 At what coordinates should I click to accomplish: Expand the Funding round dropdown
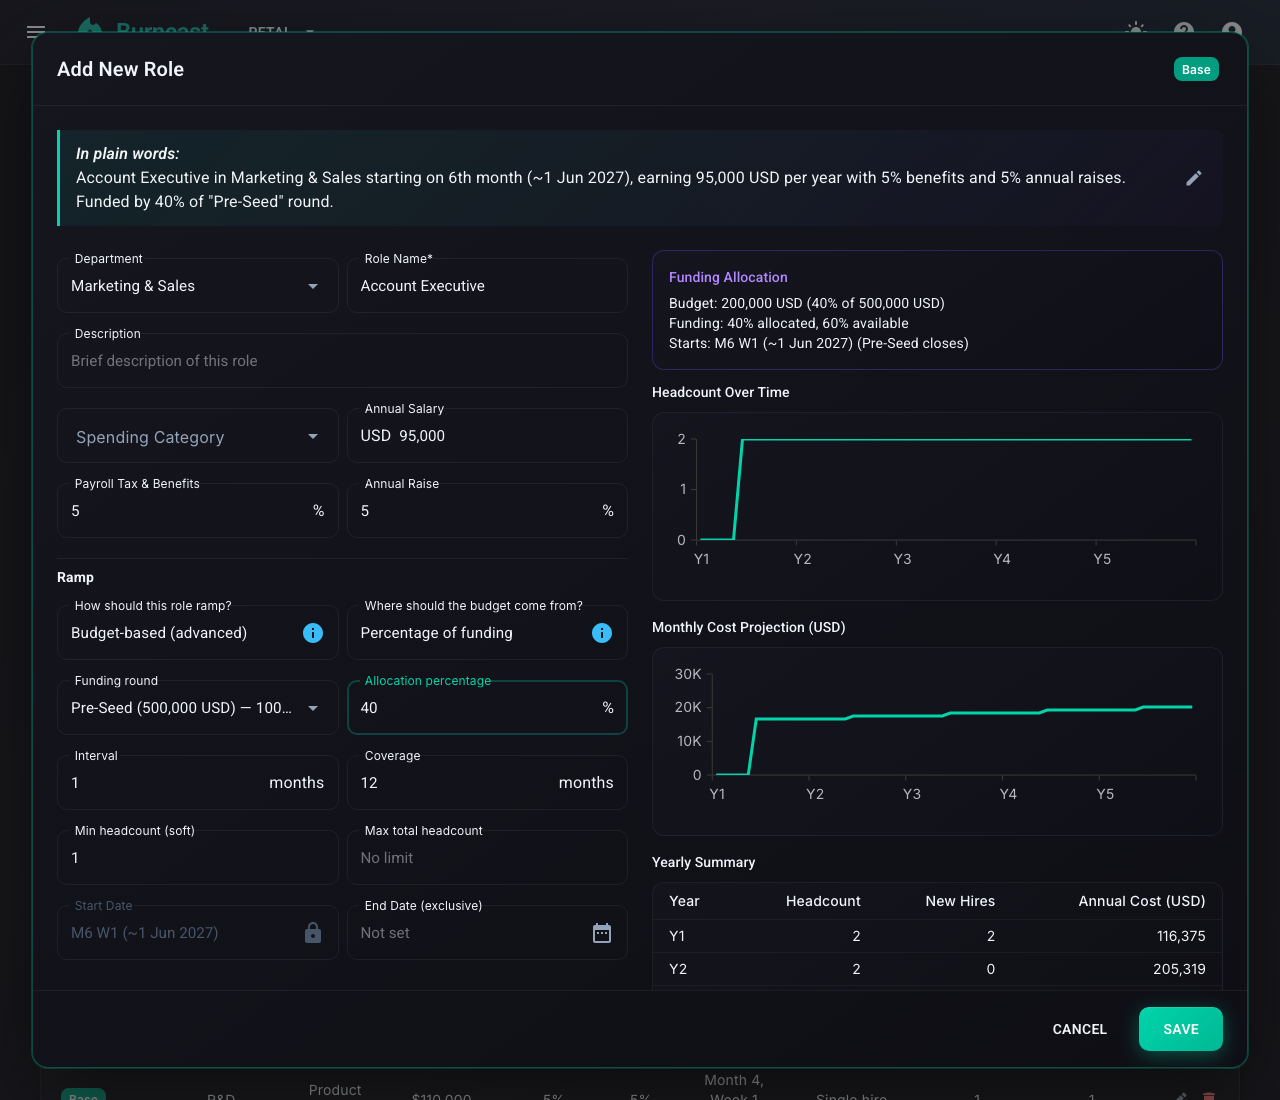(198, 708)
